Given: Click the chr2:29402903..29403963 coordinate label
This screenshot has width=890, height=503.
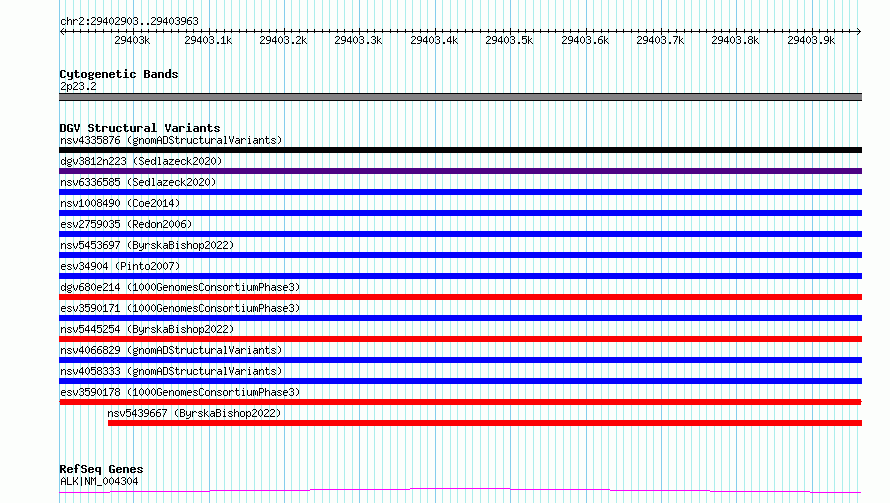Looking at the screenshot, I should pos(129,21).
